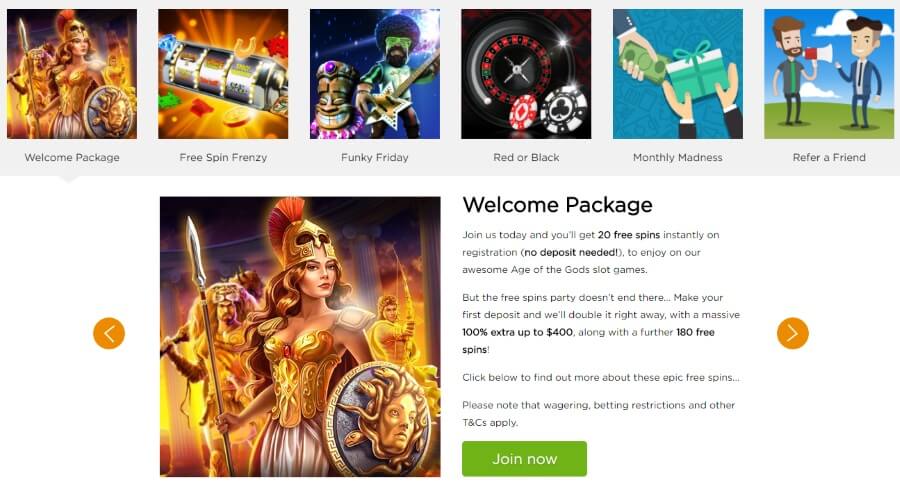The width and height of the screenshot is (900, 494).
Task: Select the Free Spin Frenzy slot image
Action: (223, 74)
